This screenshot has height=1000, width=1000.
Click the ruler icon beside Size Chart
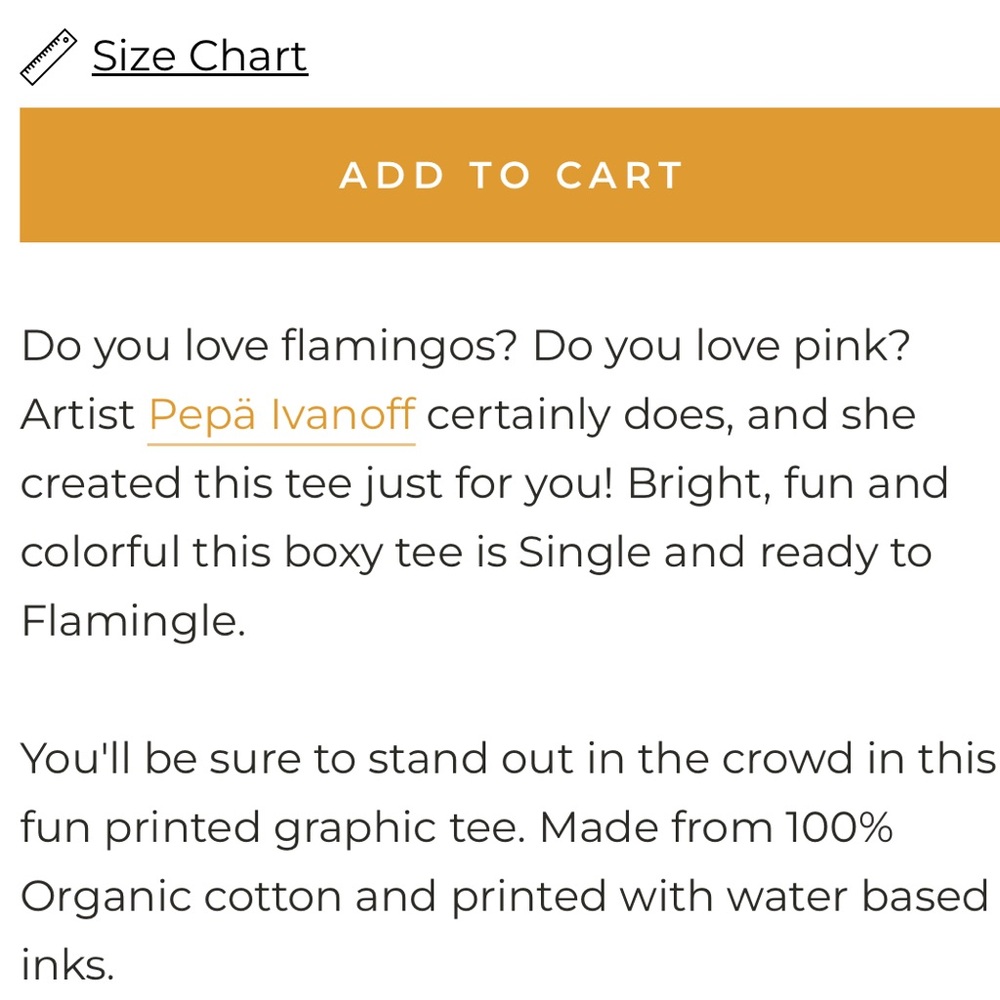click(x=48, y=57)
